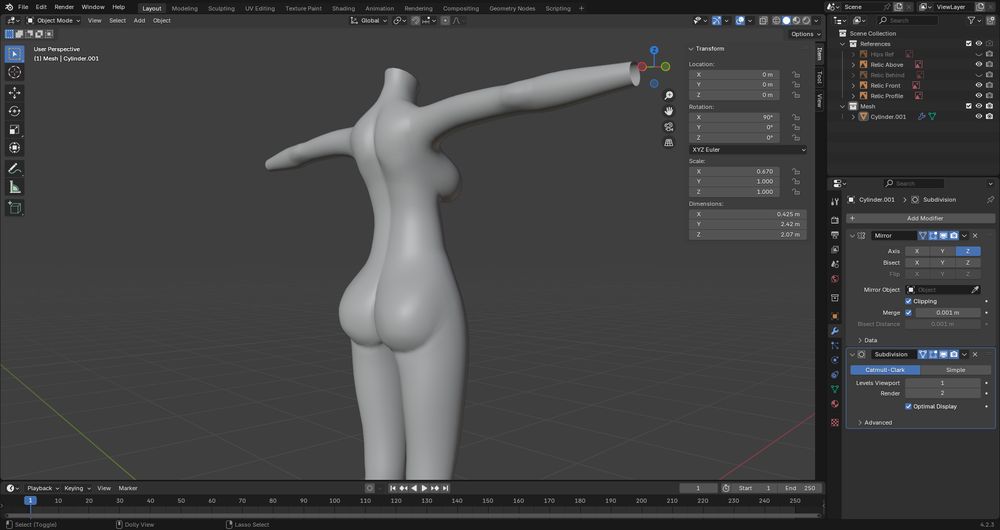This screenshot has height=530, width=1000.
Task: Open the viewport Add menu
Action: tap(139, 20)
